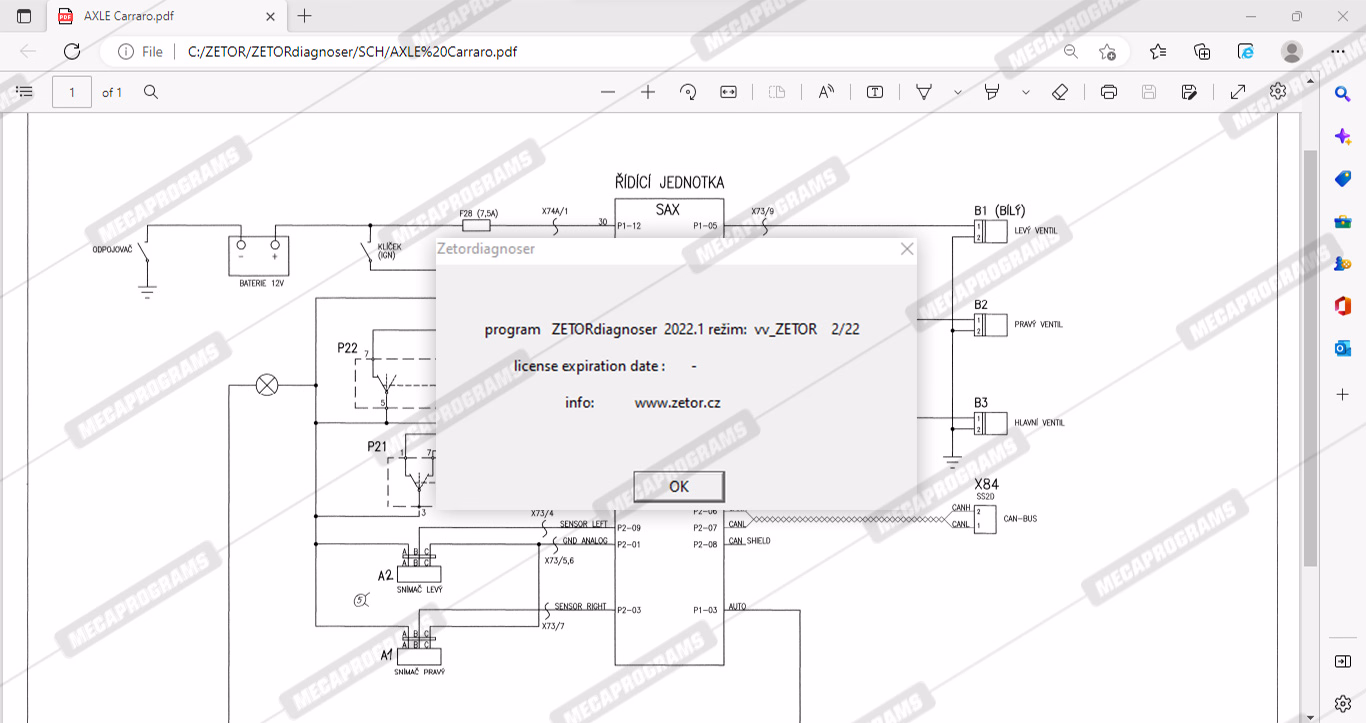Viewport: 1366px width, 723px height.
Task: Click the vertical scrollbar of the PDF
Action: (x=1311, y=360)
